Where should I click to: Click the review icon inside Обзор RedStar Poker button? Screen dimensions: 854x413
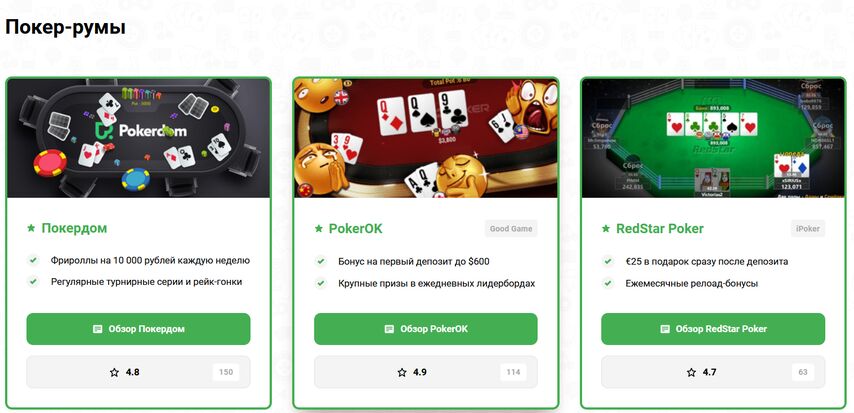(x=665, y=329)
